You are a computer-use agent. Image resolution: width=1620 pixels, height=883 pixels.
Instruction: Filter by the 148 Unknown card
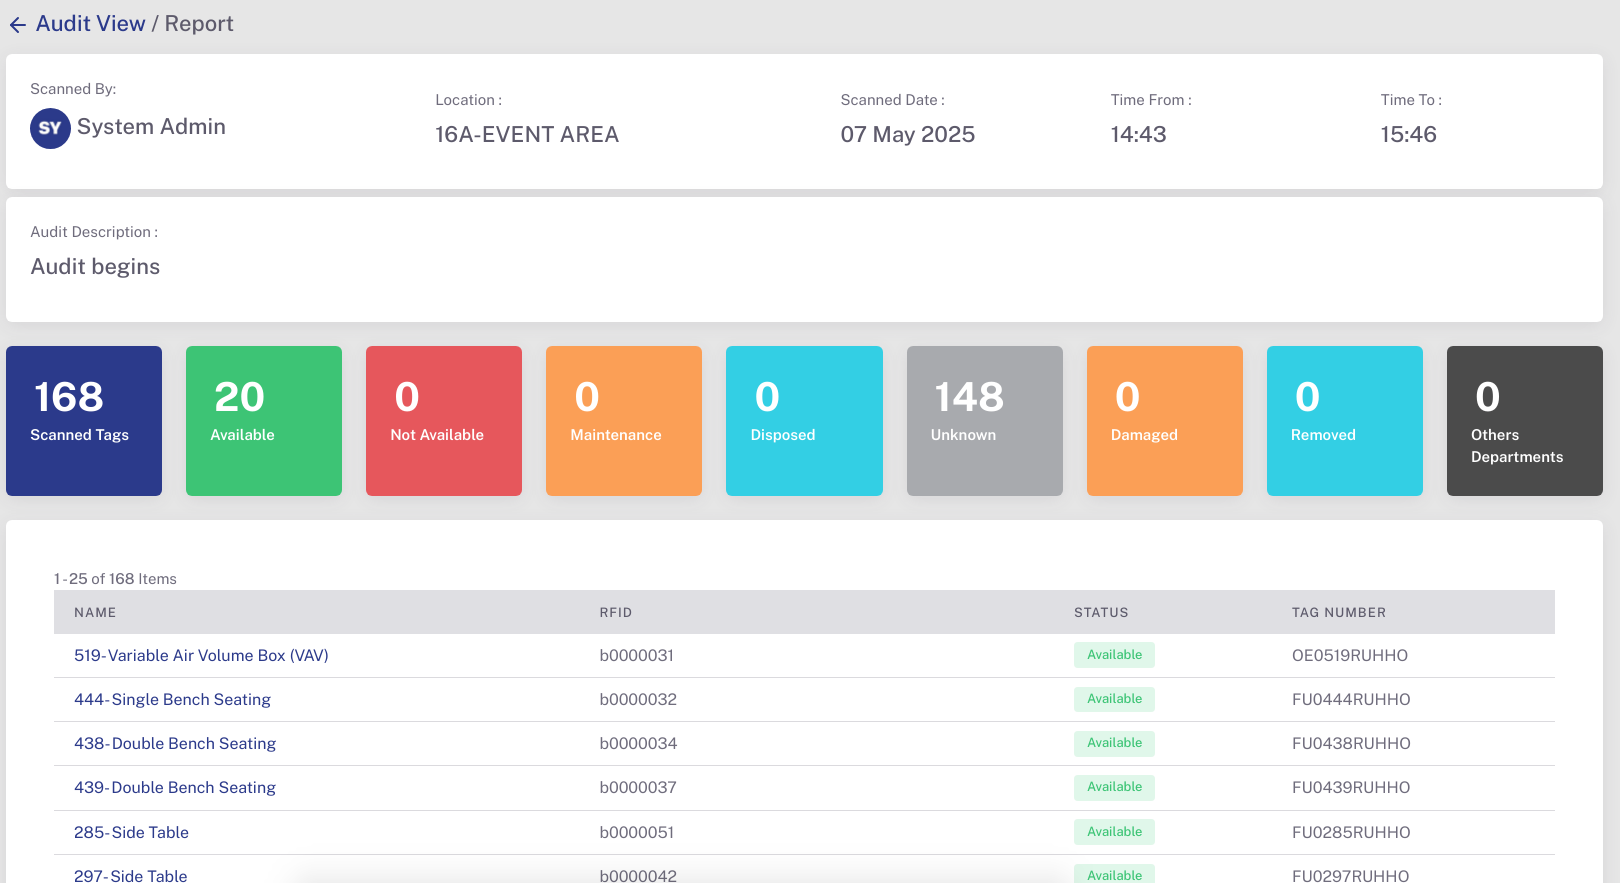click(984, 421)
